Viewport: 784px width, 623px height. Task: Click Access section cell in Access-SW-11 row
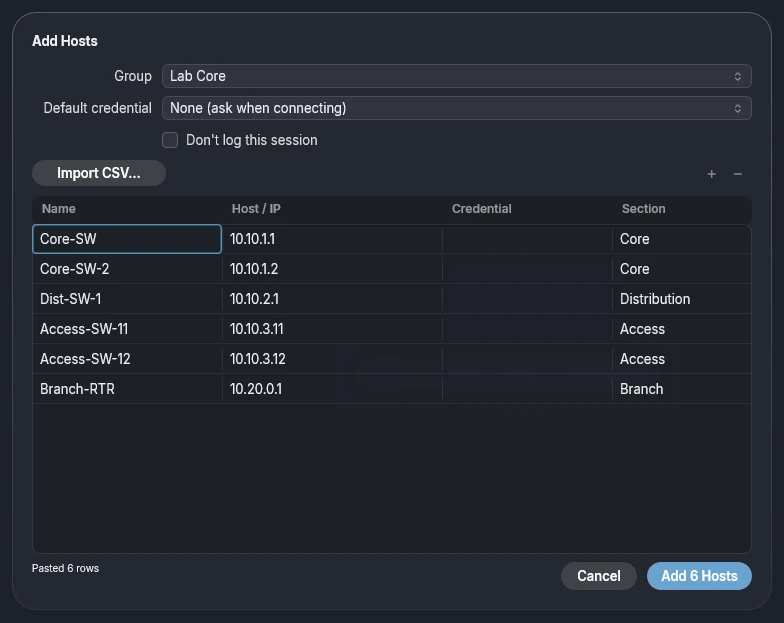tap(682, 329)
